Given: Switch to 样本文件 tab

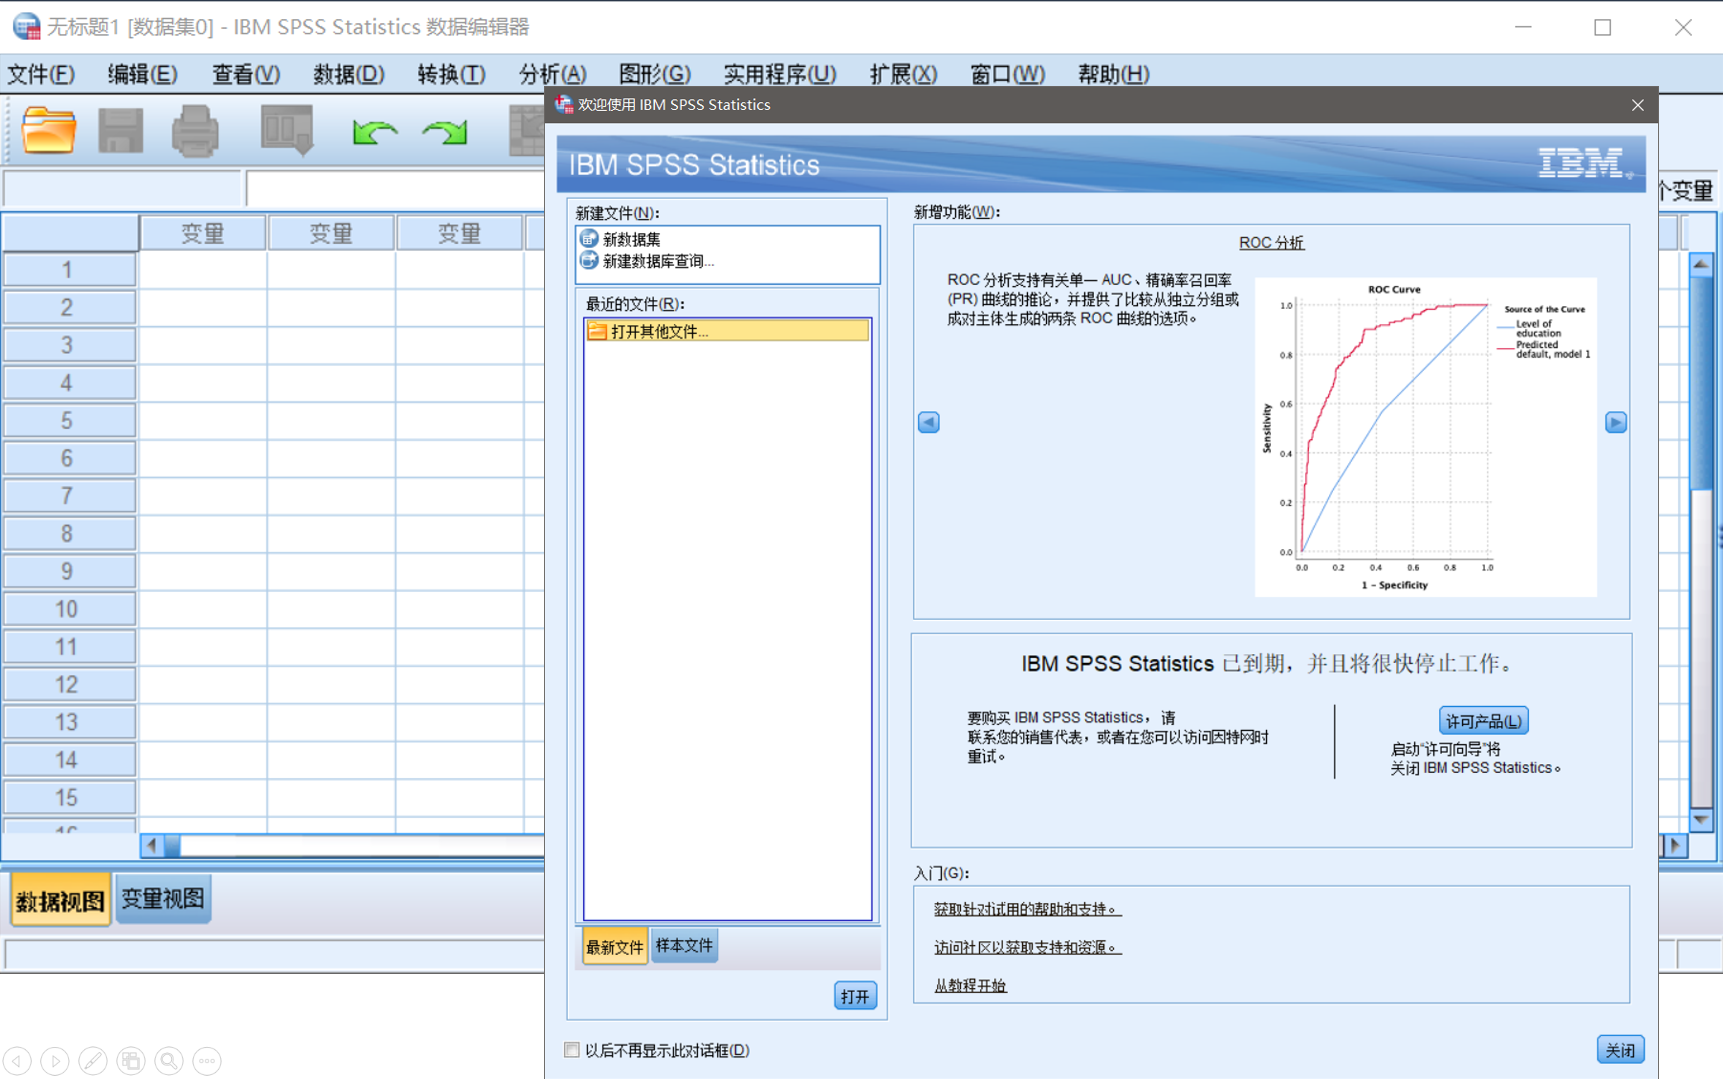Looking at the screenshot, I should [684, 945].
